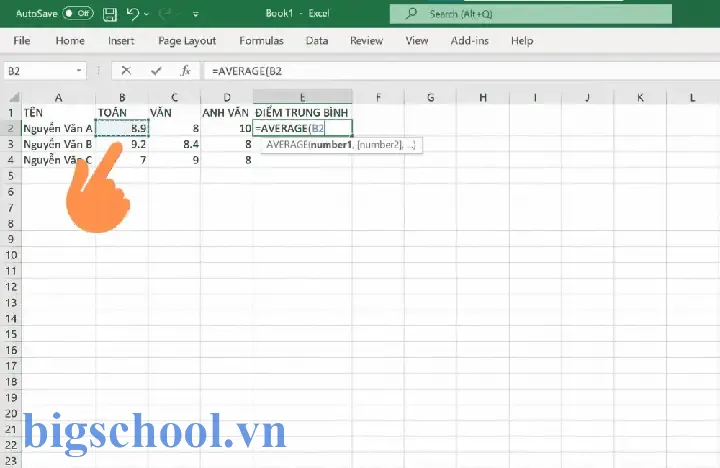Open the Review tab

click(x=366, y=41)
